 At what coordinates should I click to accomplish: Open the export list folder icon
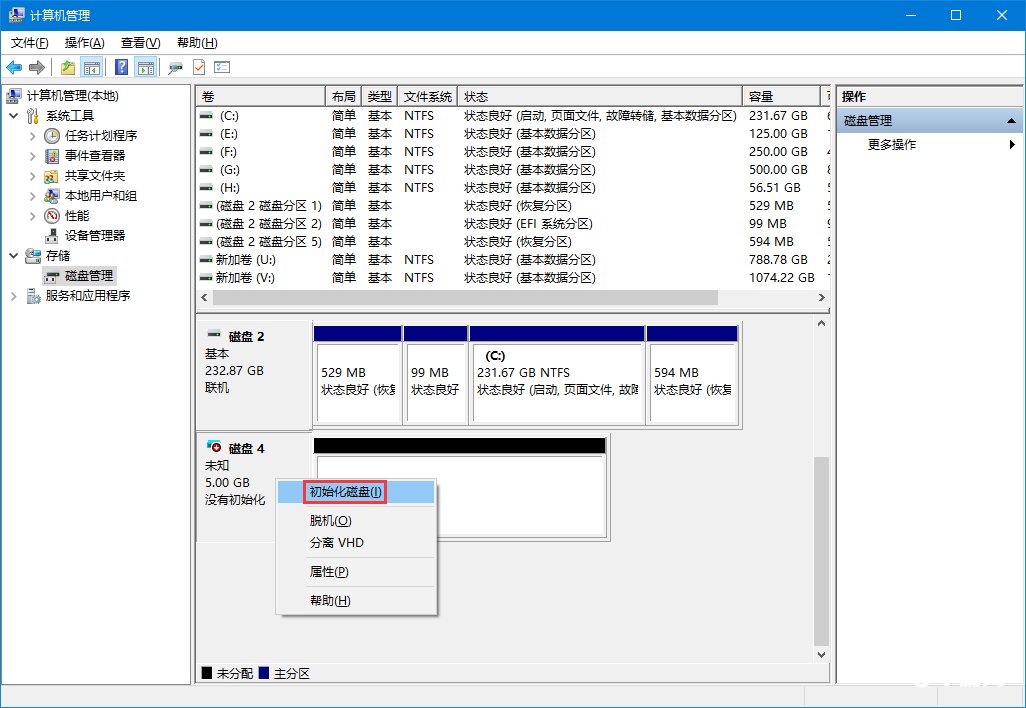(x=67, y=67)
